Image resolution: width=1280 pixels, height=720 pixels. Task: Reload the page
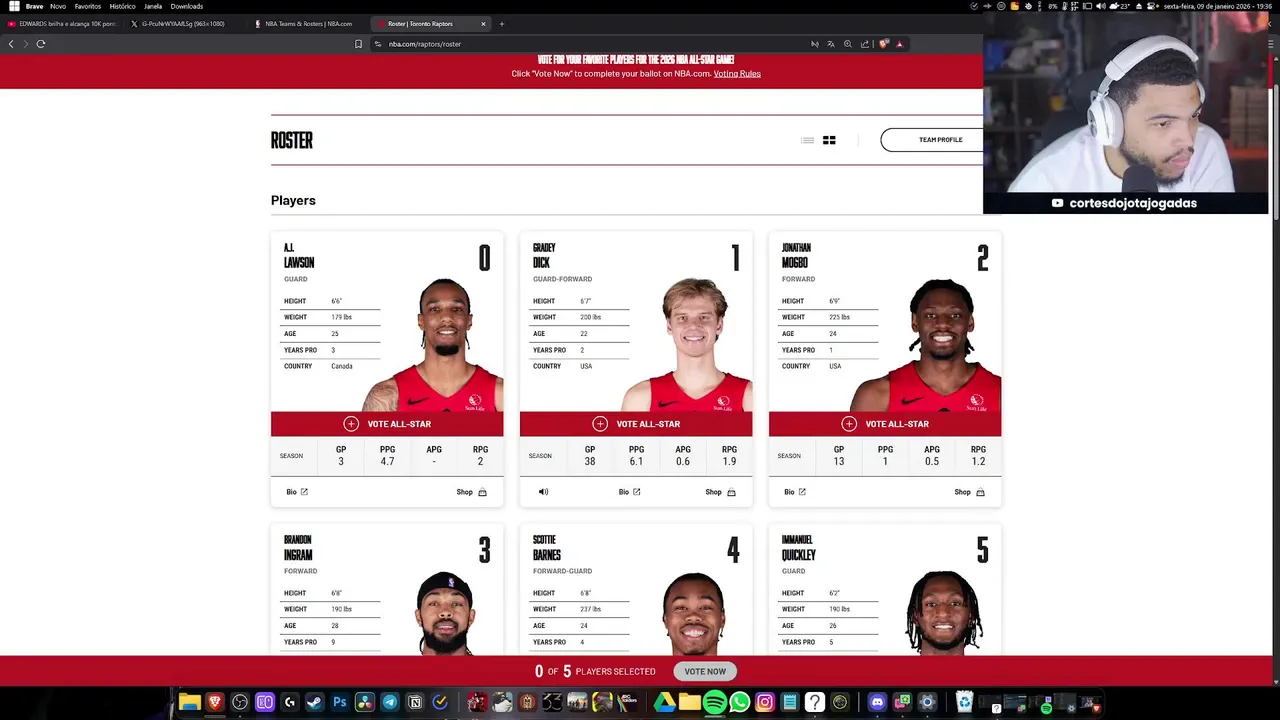[x=41, y=44]
